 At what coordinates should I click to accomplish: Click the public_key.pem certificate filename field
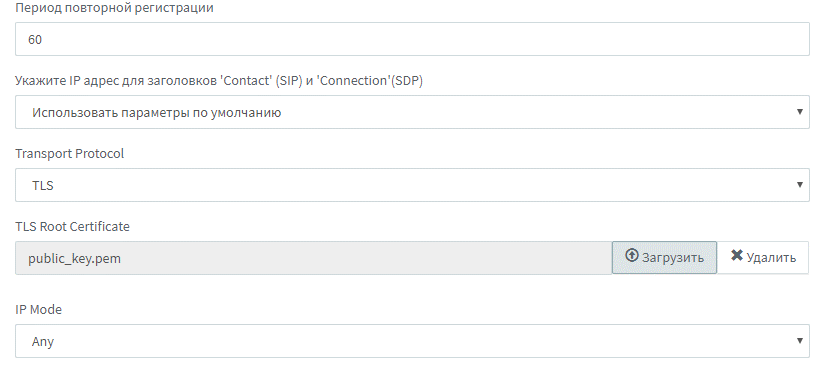(x=314, y=258)
